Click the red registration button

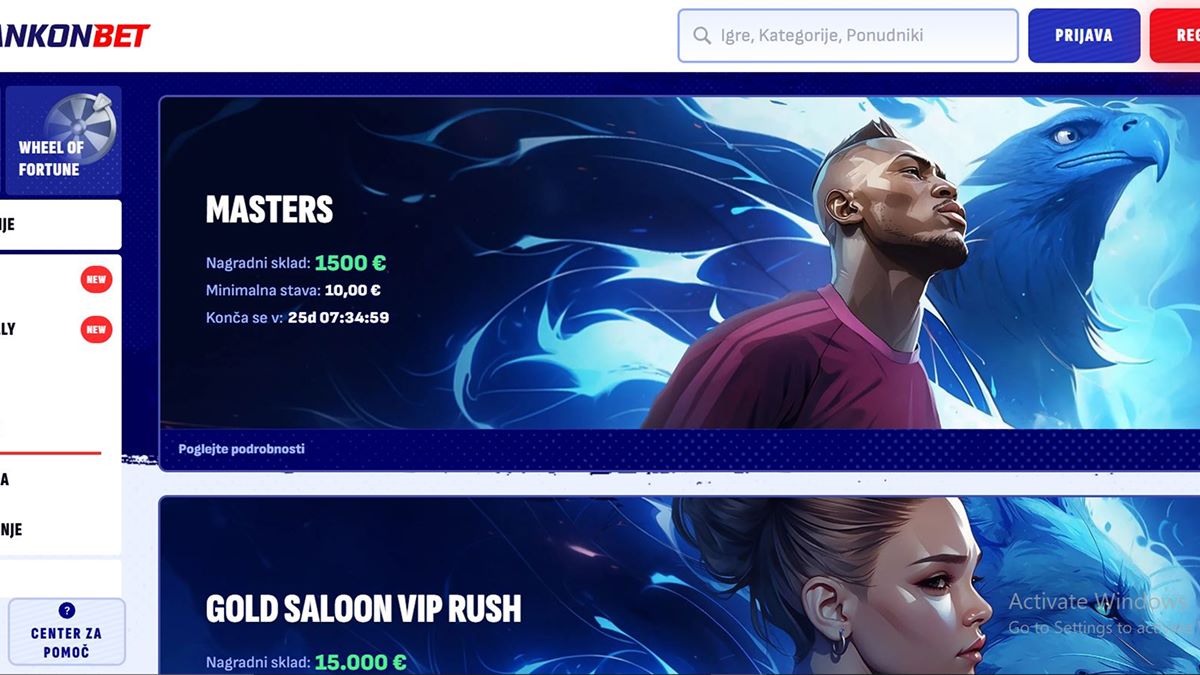[1175, 36]
